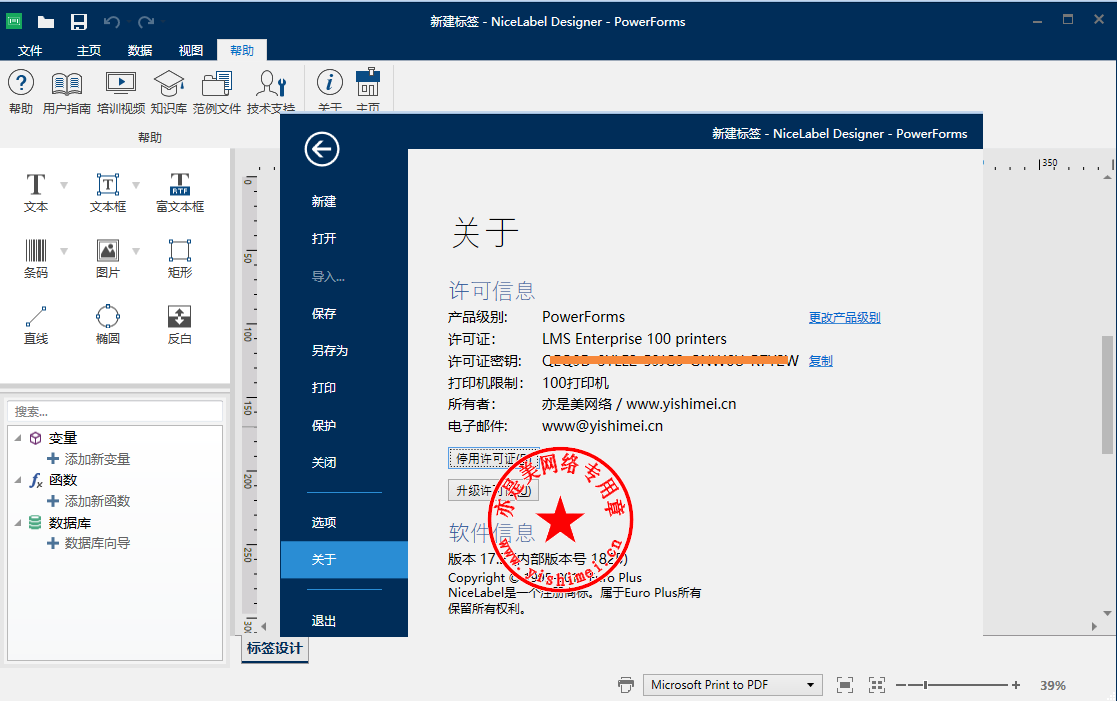Viewport: 1117px width, 701px height.
Task: Click the zoom out minus button
Action: pos(901,685)
